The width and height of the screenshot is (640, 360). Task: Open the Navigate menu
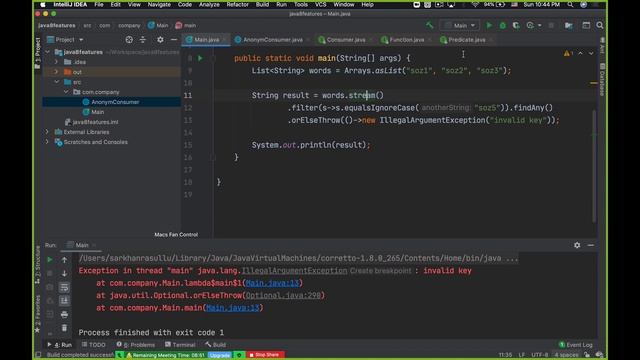click(159, 4)
